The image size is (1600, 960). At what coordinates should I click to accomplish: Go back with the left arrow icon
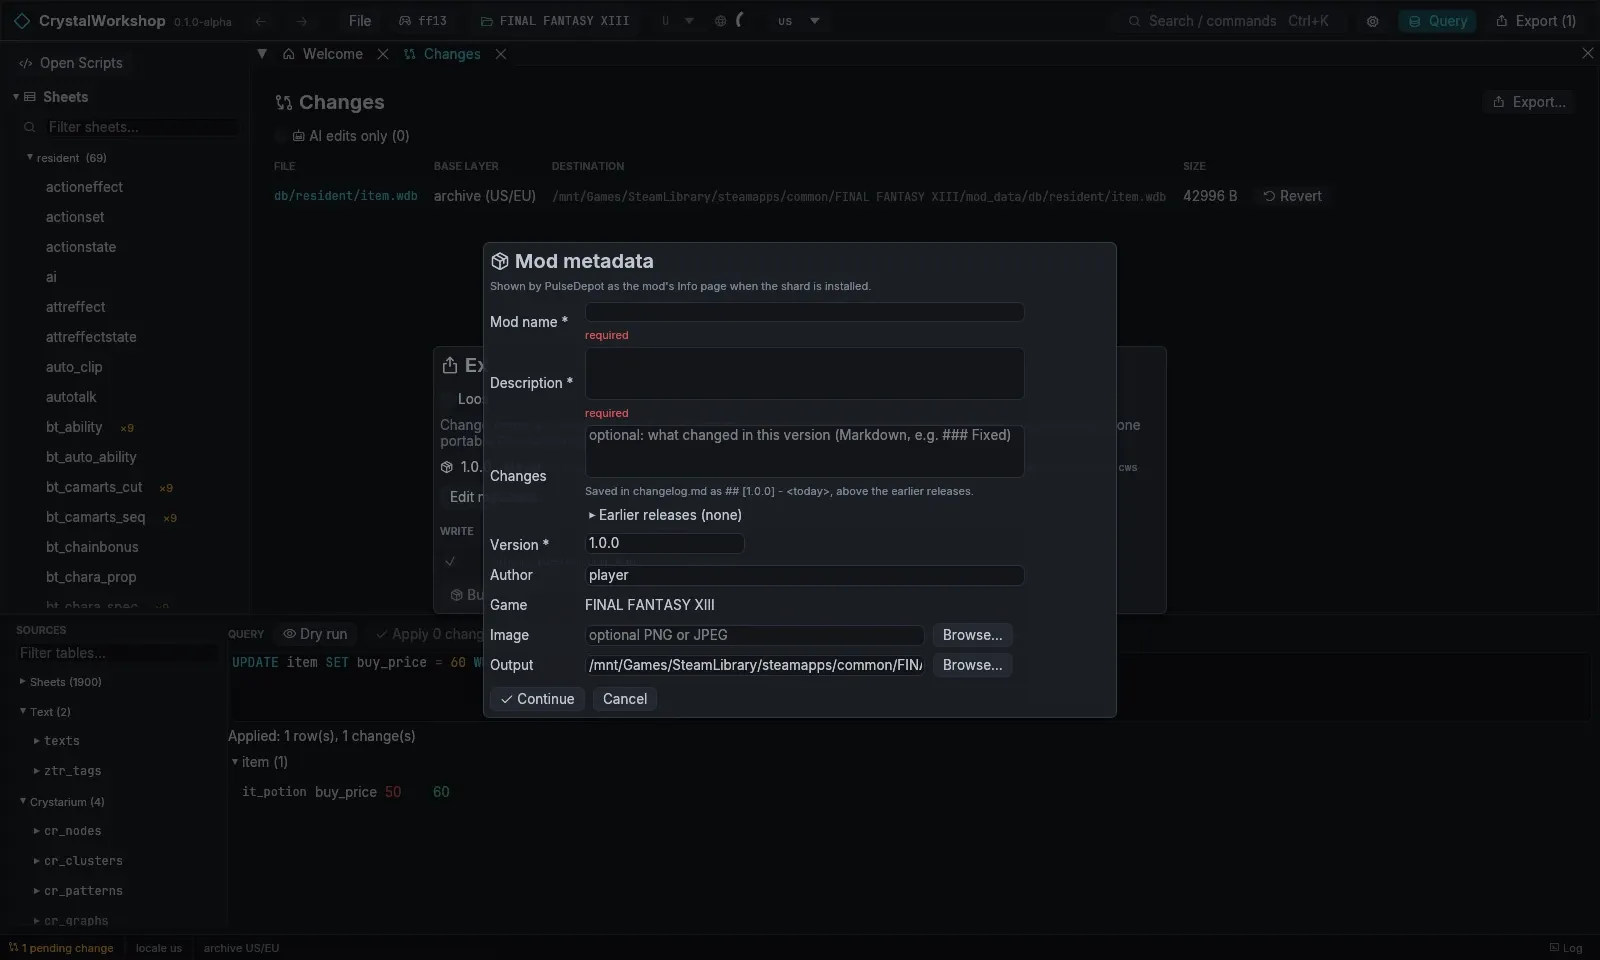pos(261,21)
